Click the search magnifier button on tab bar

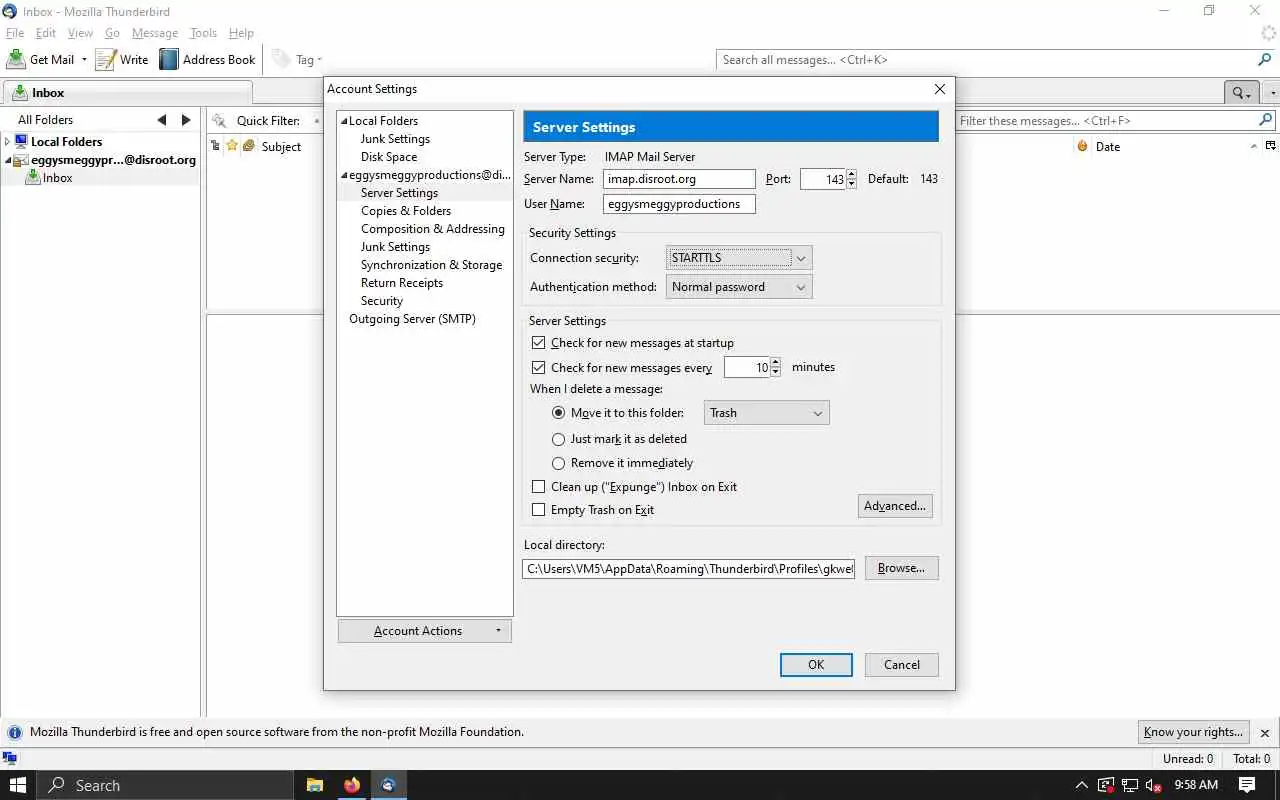coord(1241,92)
